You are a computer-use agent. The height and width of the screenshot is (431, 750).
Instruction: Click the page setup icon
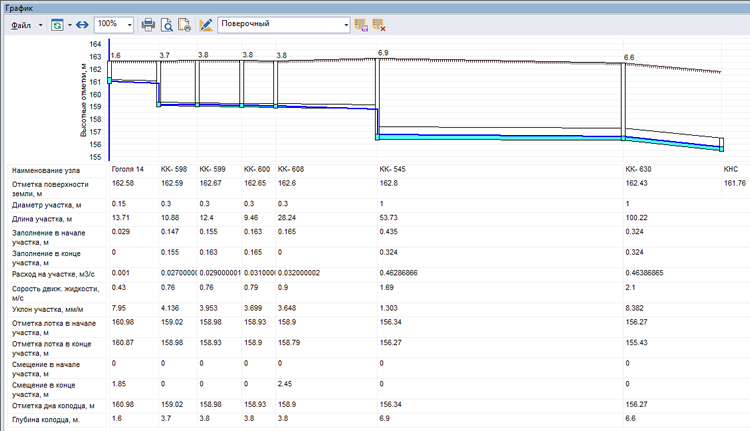pos(185,23)
